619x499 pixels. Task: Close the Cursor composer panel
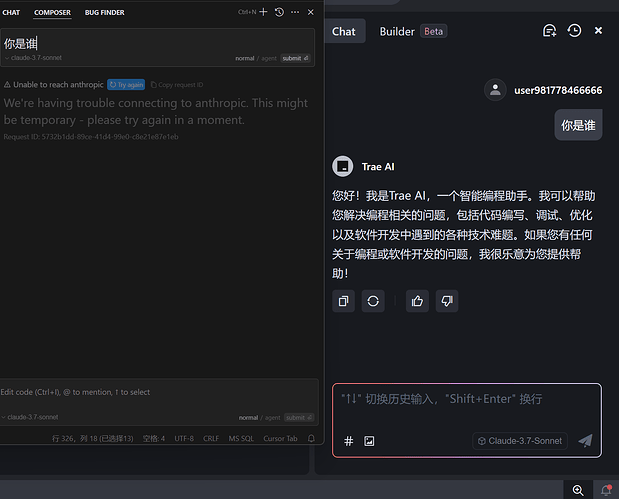point(311,12)
